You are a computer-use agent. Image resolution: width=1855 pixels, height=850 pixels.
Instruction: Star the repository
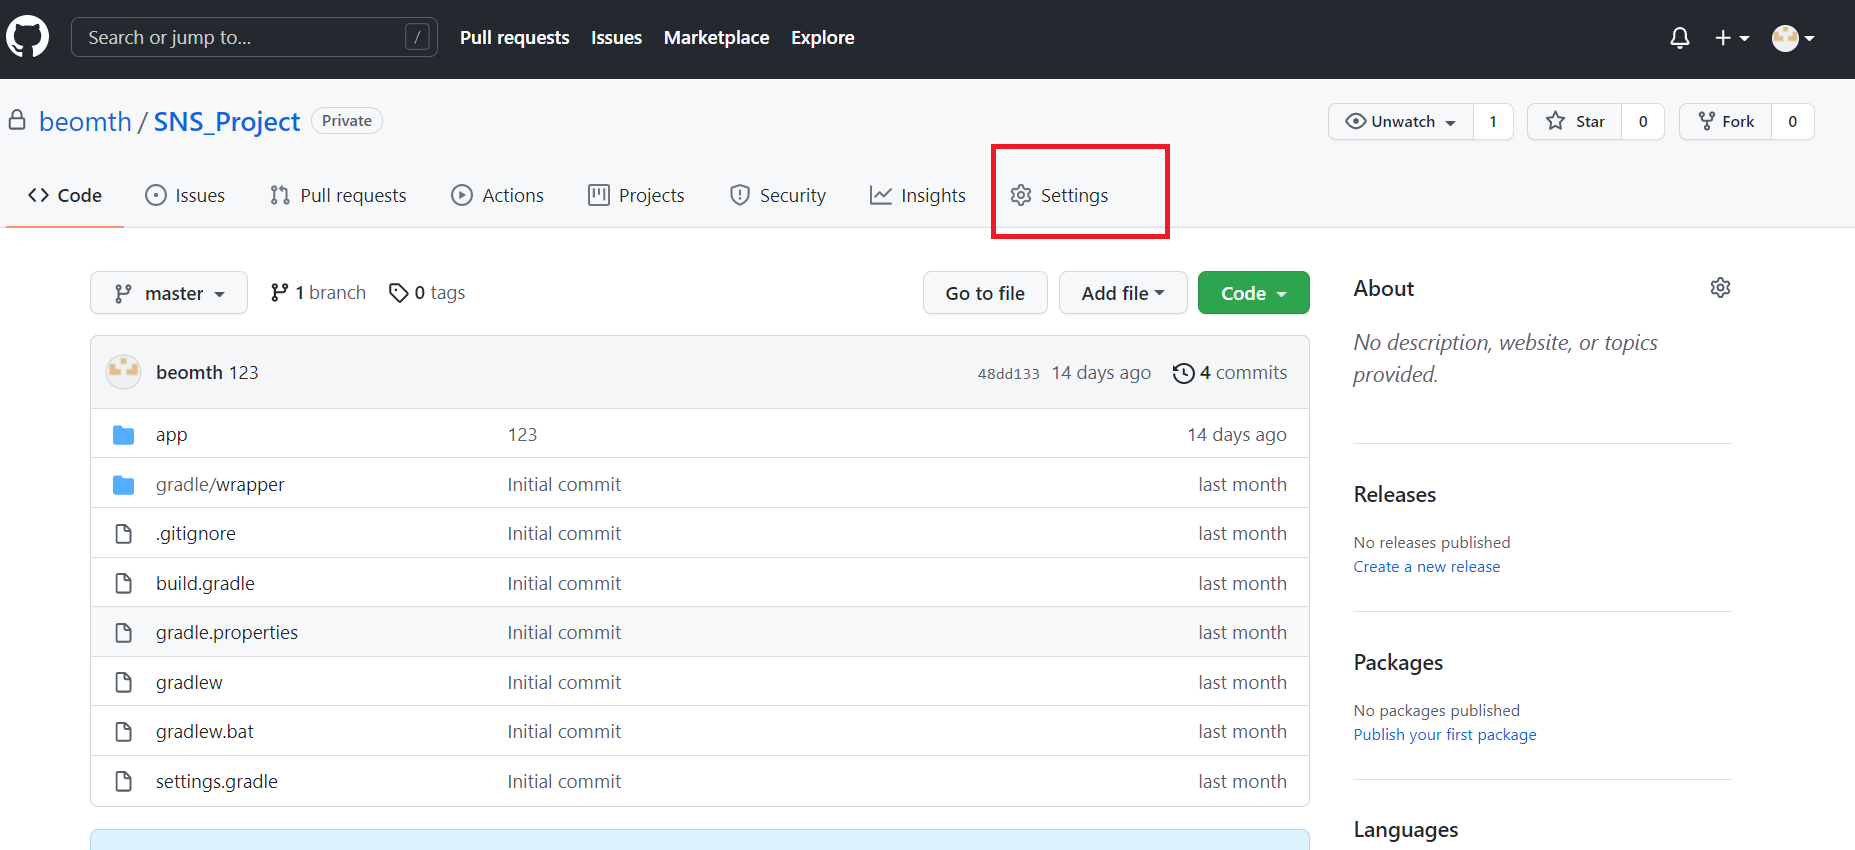pos(1574,121)
